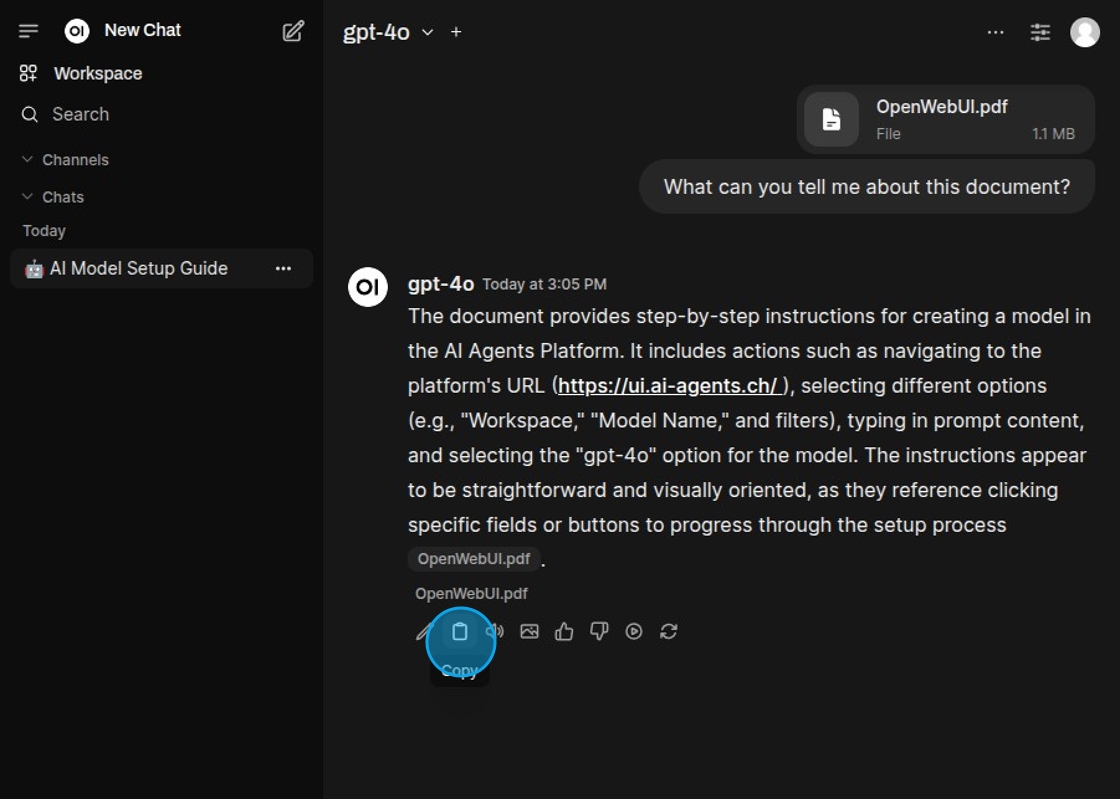Regenerate the gpt-4o response
Screen dimensions: 1120x799
point(669,631)
